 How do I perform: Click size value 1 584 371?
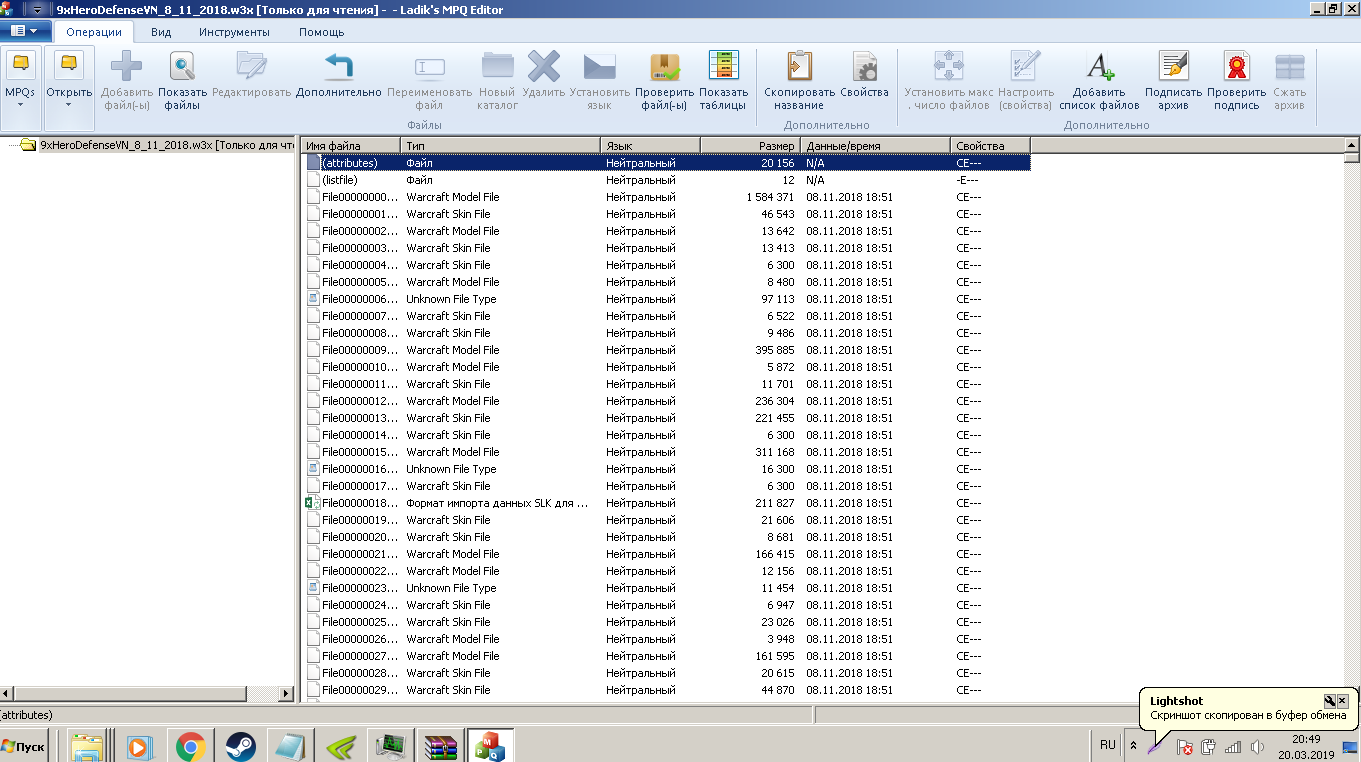(x=770, y=197)
